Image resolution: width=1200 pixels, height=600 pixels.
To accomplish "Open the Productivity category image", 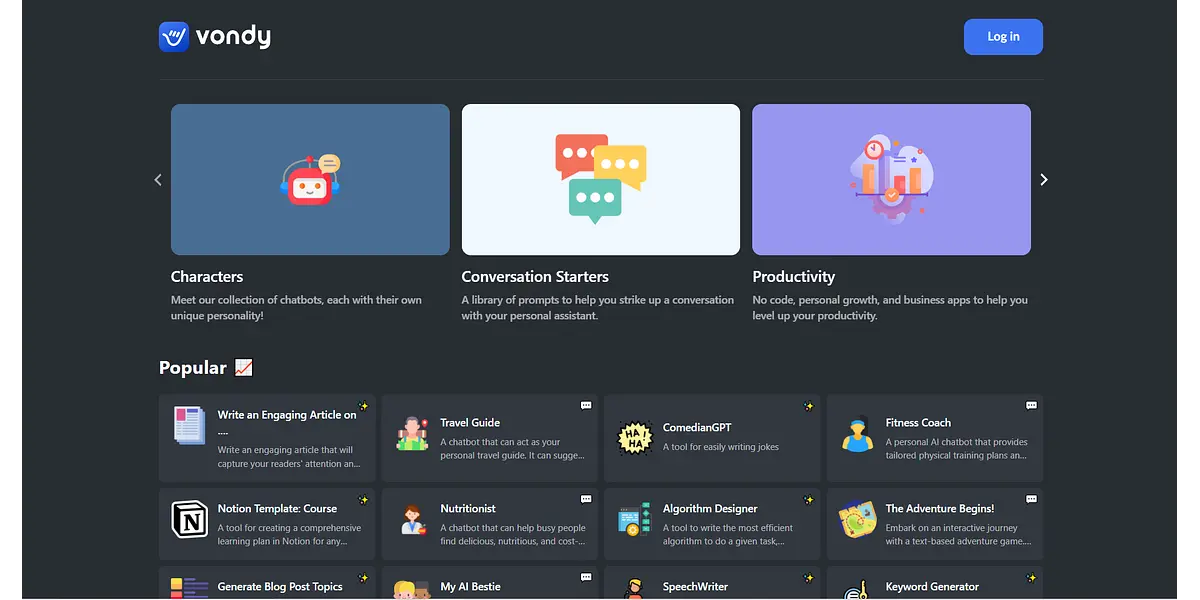I will 891,180.
